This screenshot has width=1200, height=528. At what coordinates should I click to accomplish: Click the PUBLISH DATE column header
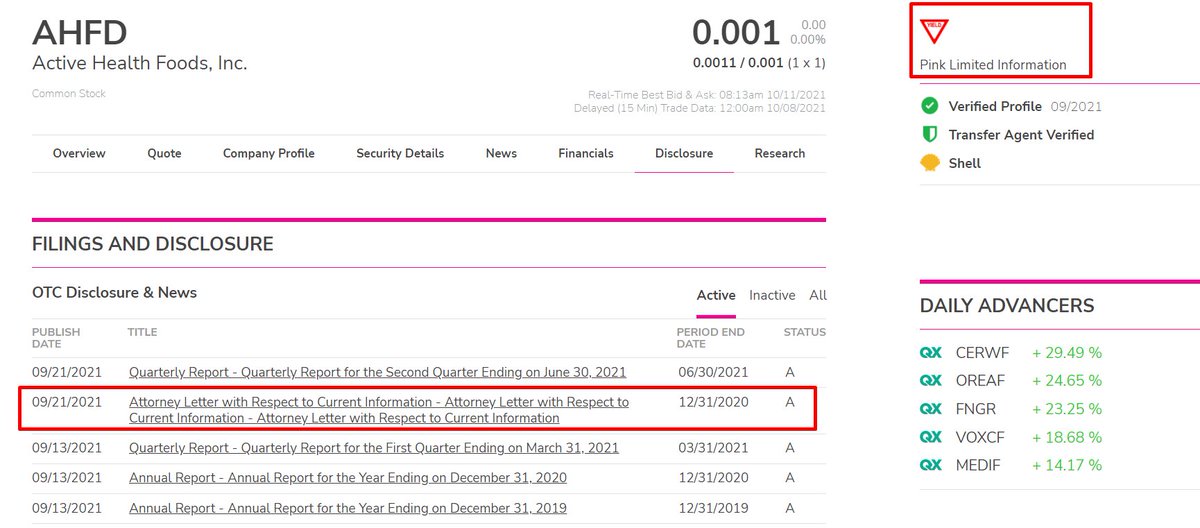[56, 338]
